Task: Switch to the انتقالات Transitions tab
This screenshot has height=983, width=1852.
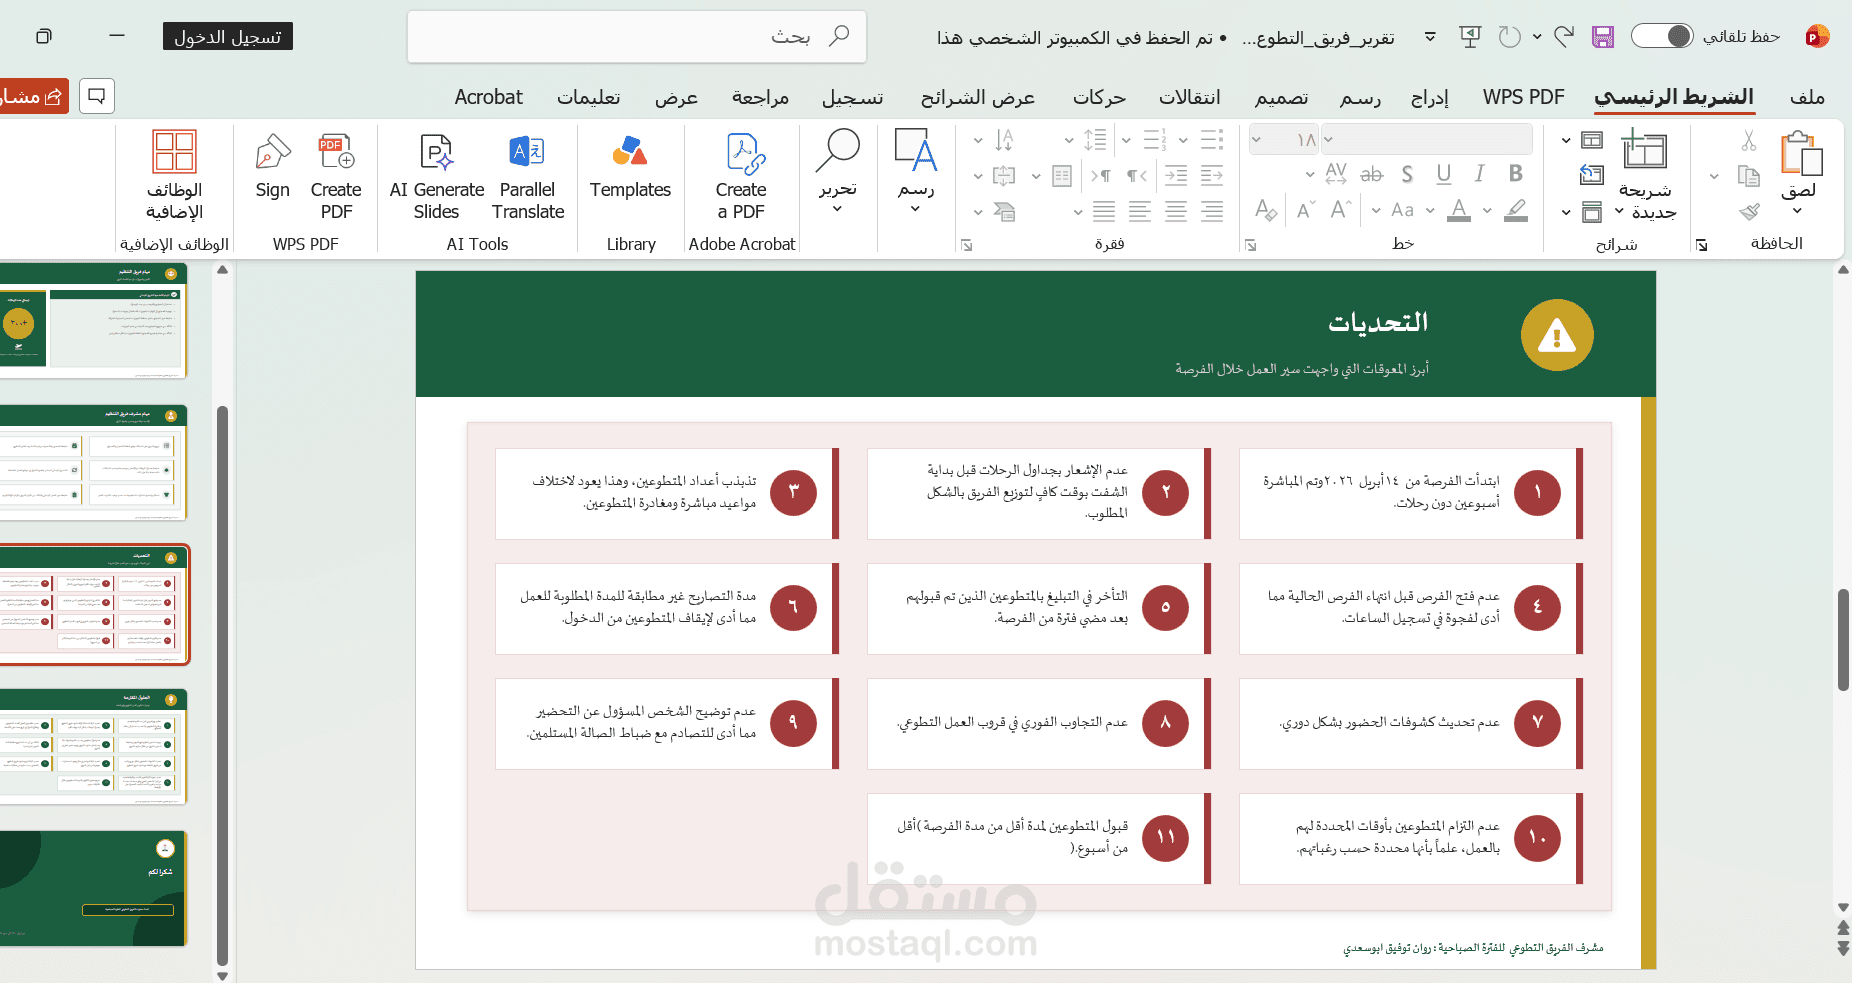Action: [1190, 96]
